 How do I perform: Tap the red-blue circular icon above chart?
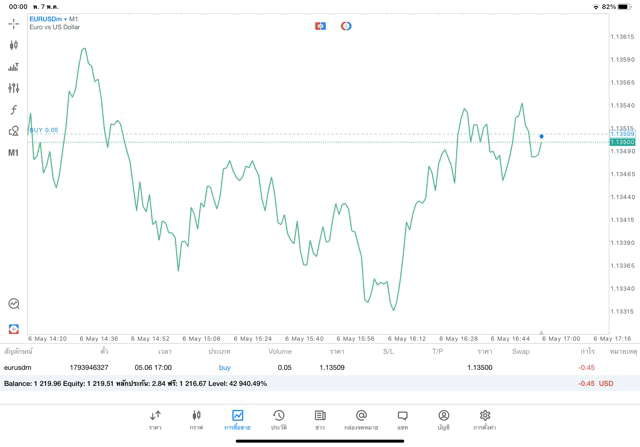pos(346,26)
